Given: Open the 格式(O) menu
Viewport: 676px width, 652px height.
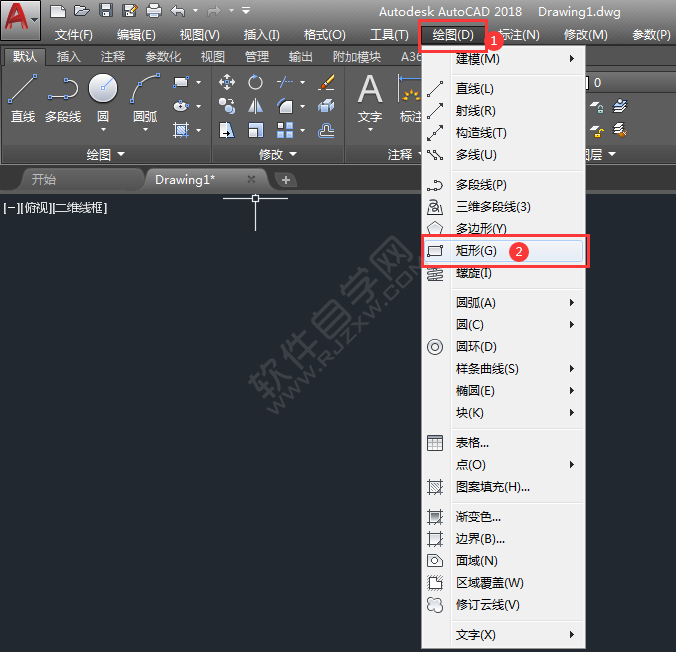Looking at the screenshot, I should pyautogui.click(x=325, y=34).
